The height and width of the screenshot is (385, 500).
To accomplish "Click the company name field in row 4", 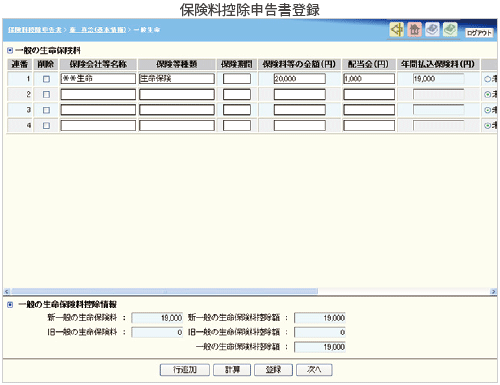I will [x=98, y=125].
